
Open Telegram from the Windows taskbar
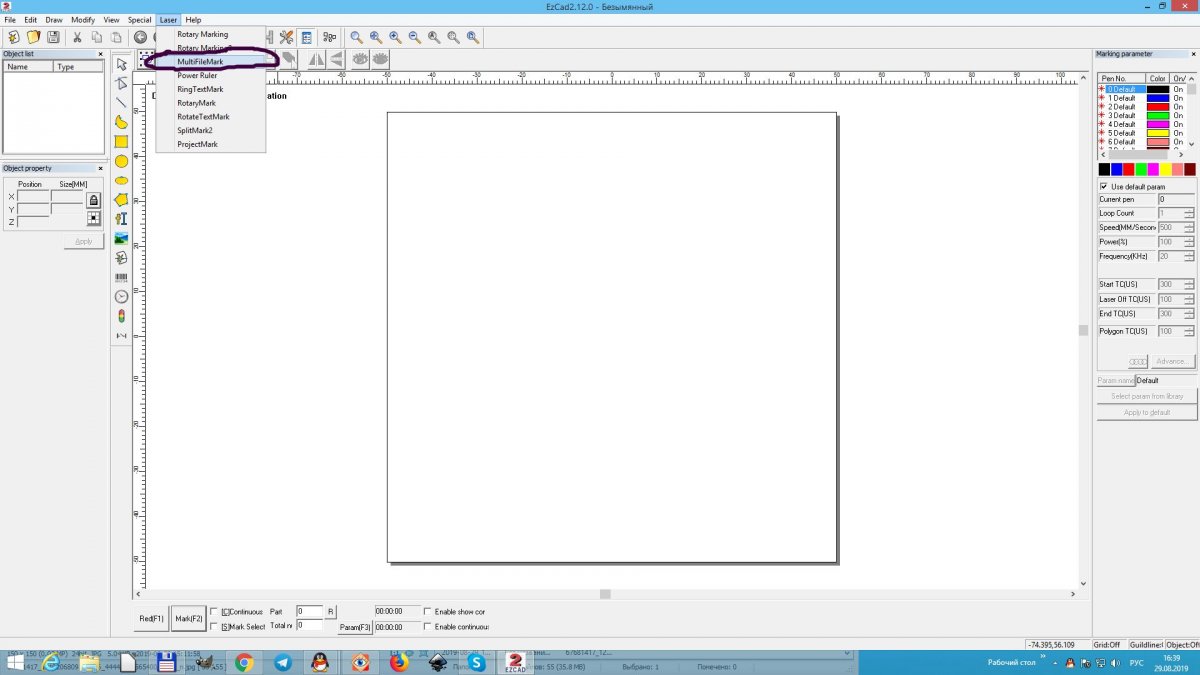click(282, 662)
